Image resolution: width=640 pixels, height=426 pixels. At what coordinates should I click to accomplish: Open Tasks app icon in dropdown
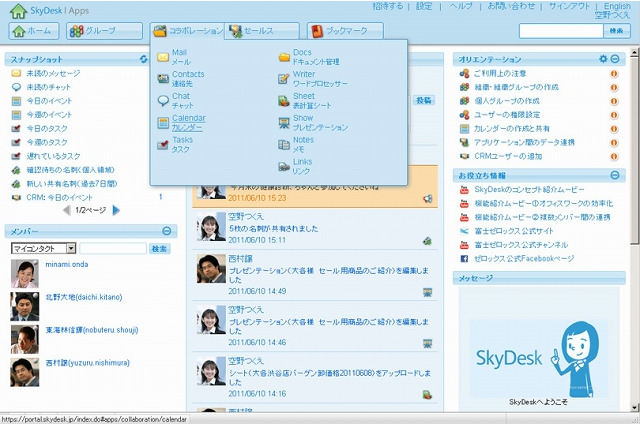(x=163, y=144)
